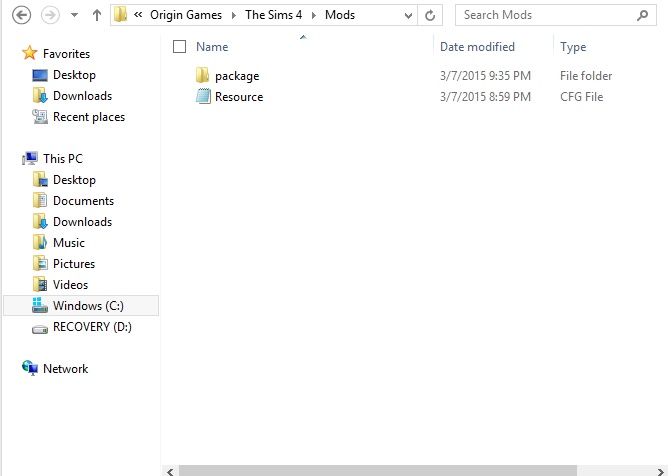The image size is (668, 476).
Task: Click the File folder type cell
Action: [586, 76]
